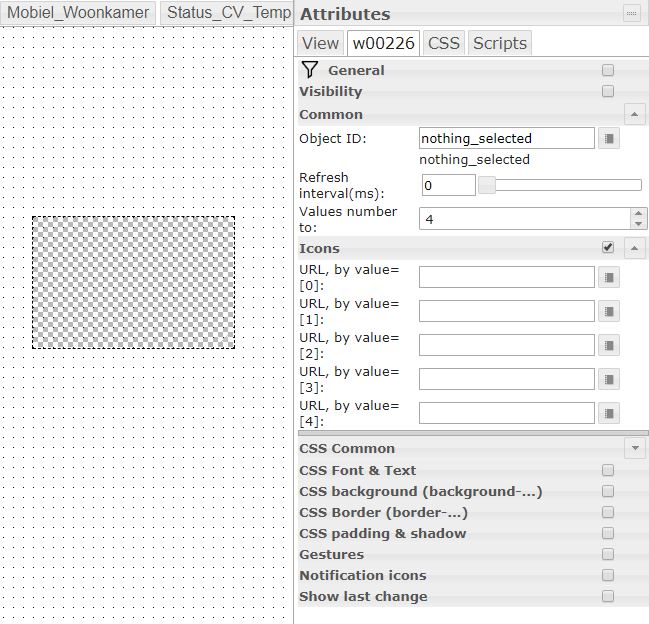Click the Attributes panel options icon
The image size is (649, 624).
(631, 13)
